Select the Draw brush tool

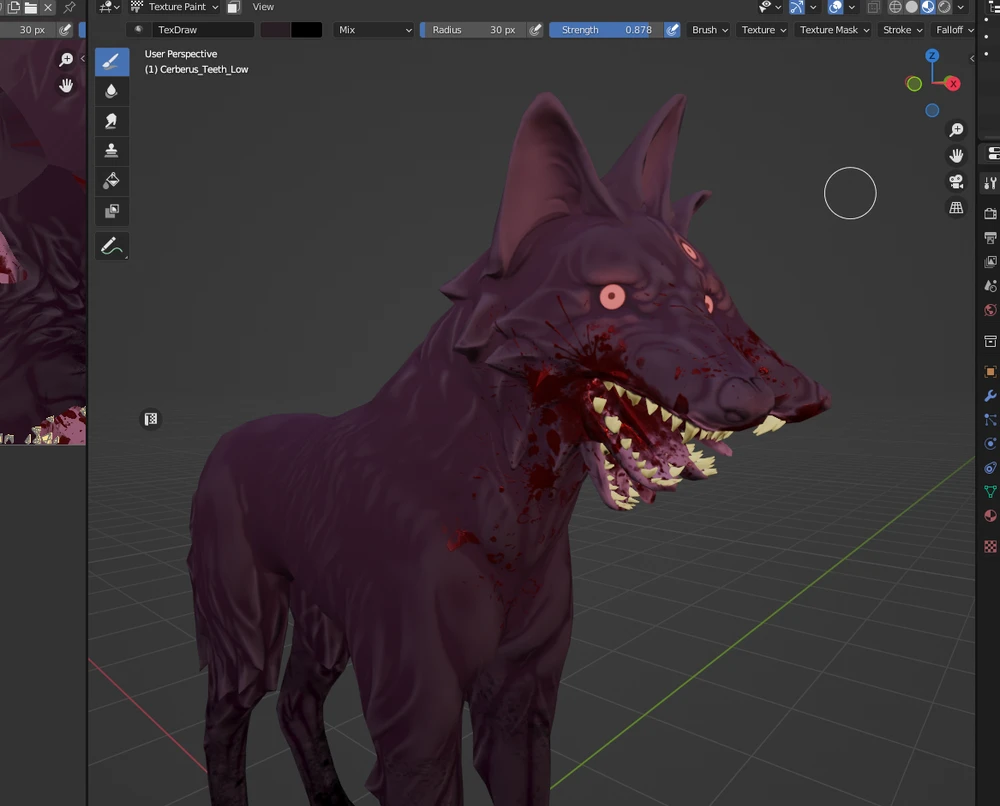pyautogui.click(x=112, y=61)
